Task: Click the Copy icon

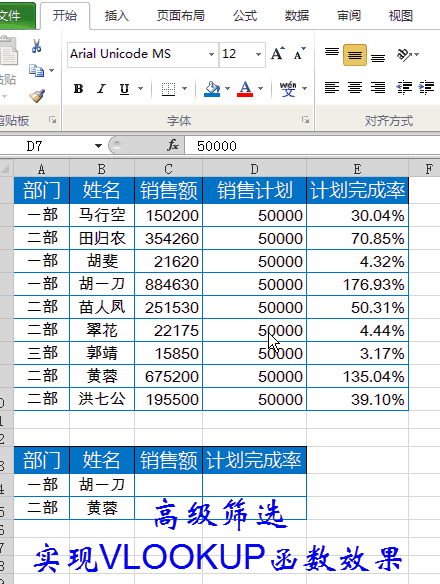Action: (x=36, y=70)
